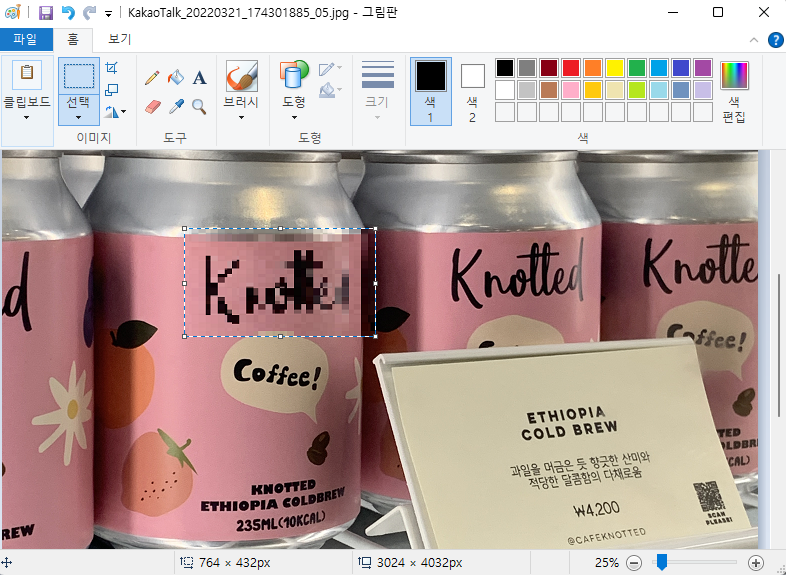The image size is (786, 575).
Task: Click the zoom slider handle
Action: click(x=662, y=562)
